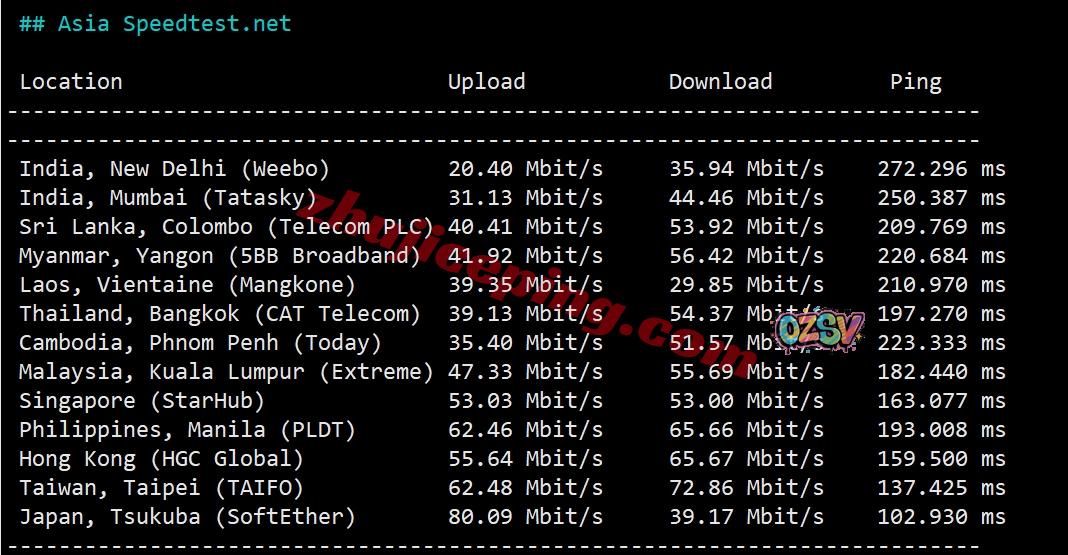Select Japan, Tsukuba (SoftEther) location

[187, 517]
